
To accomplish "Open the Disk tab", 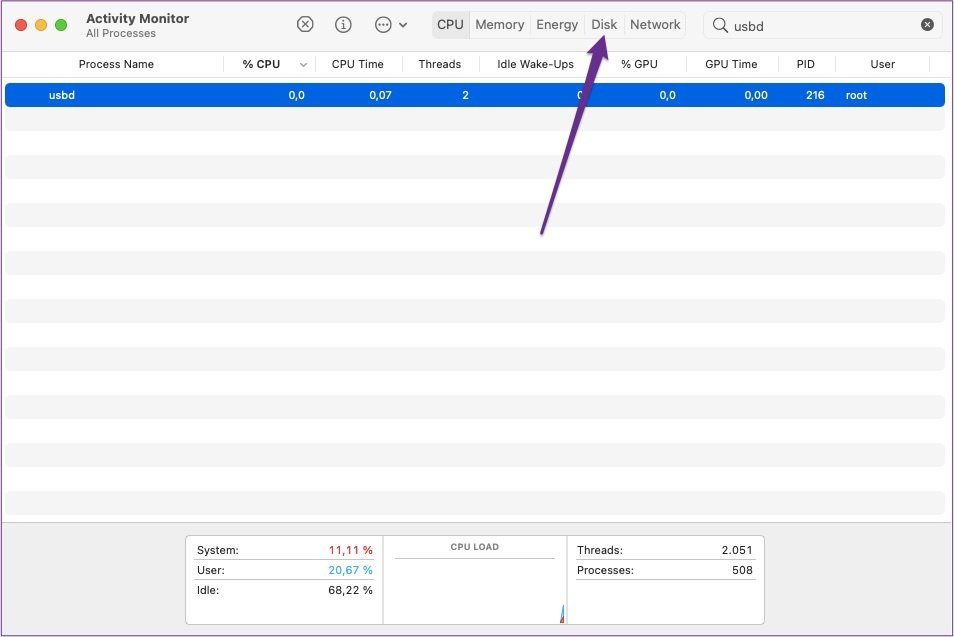I will click(x=604, y=25).
